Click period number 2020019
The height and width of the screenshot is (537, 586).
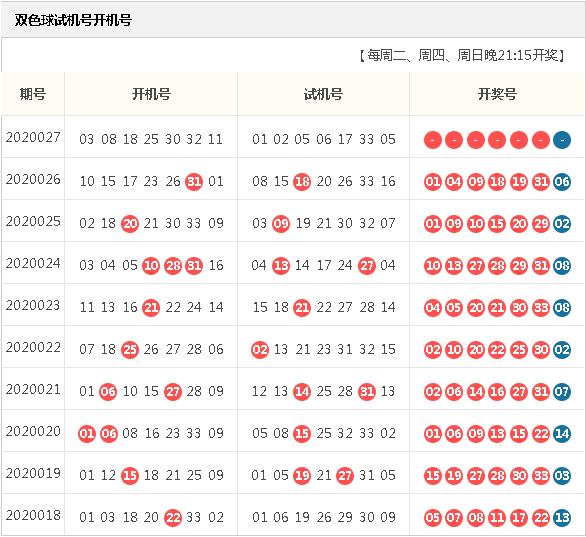(33, 473)
